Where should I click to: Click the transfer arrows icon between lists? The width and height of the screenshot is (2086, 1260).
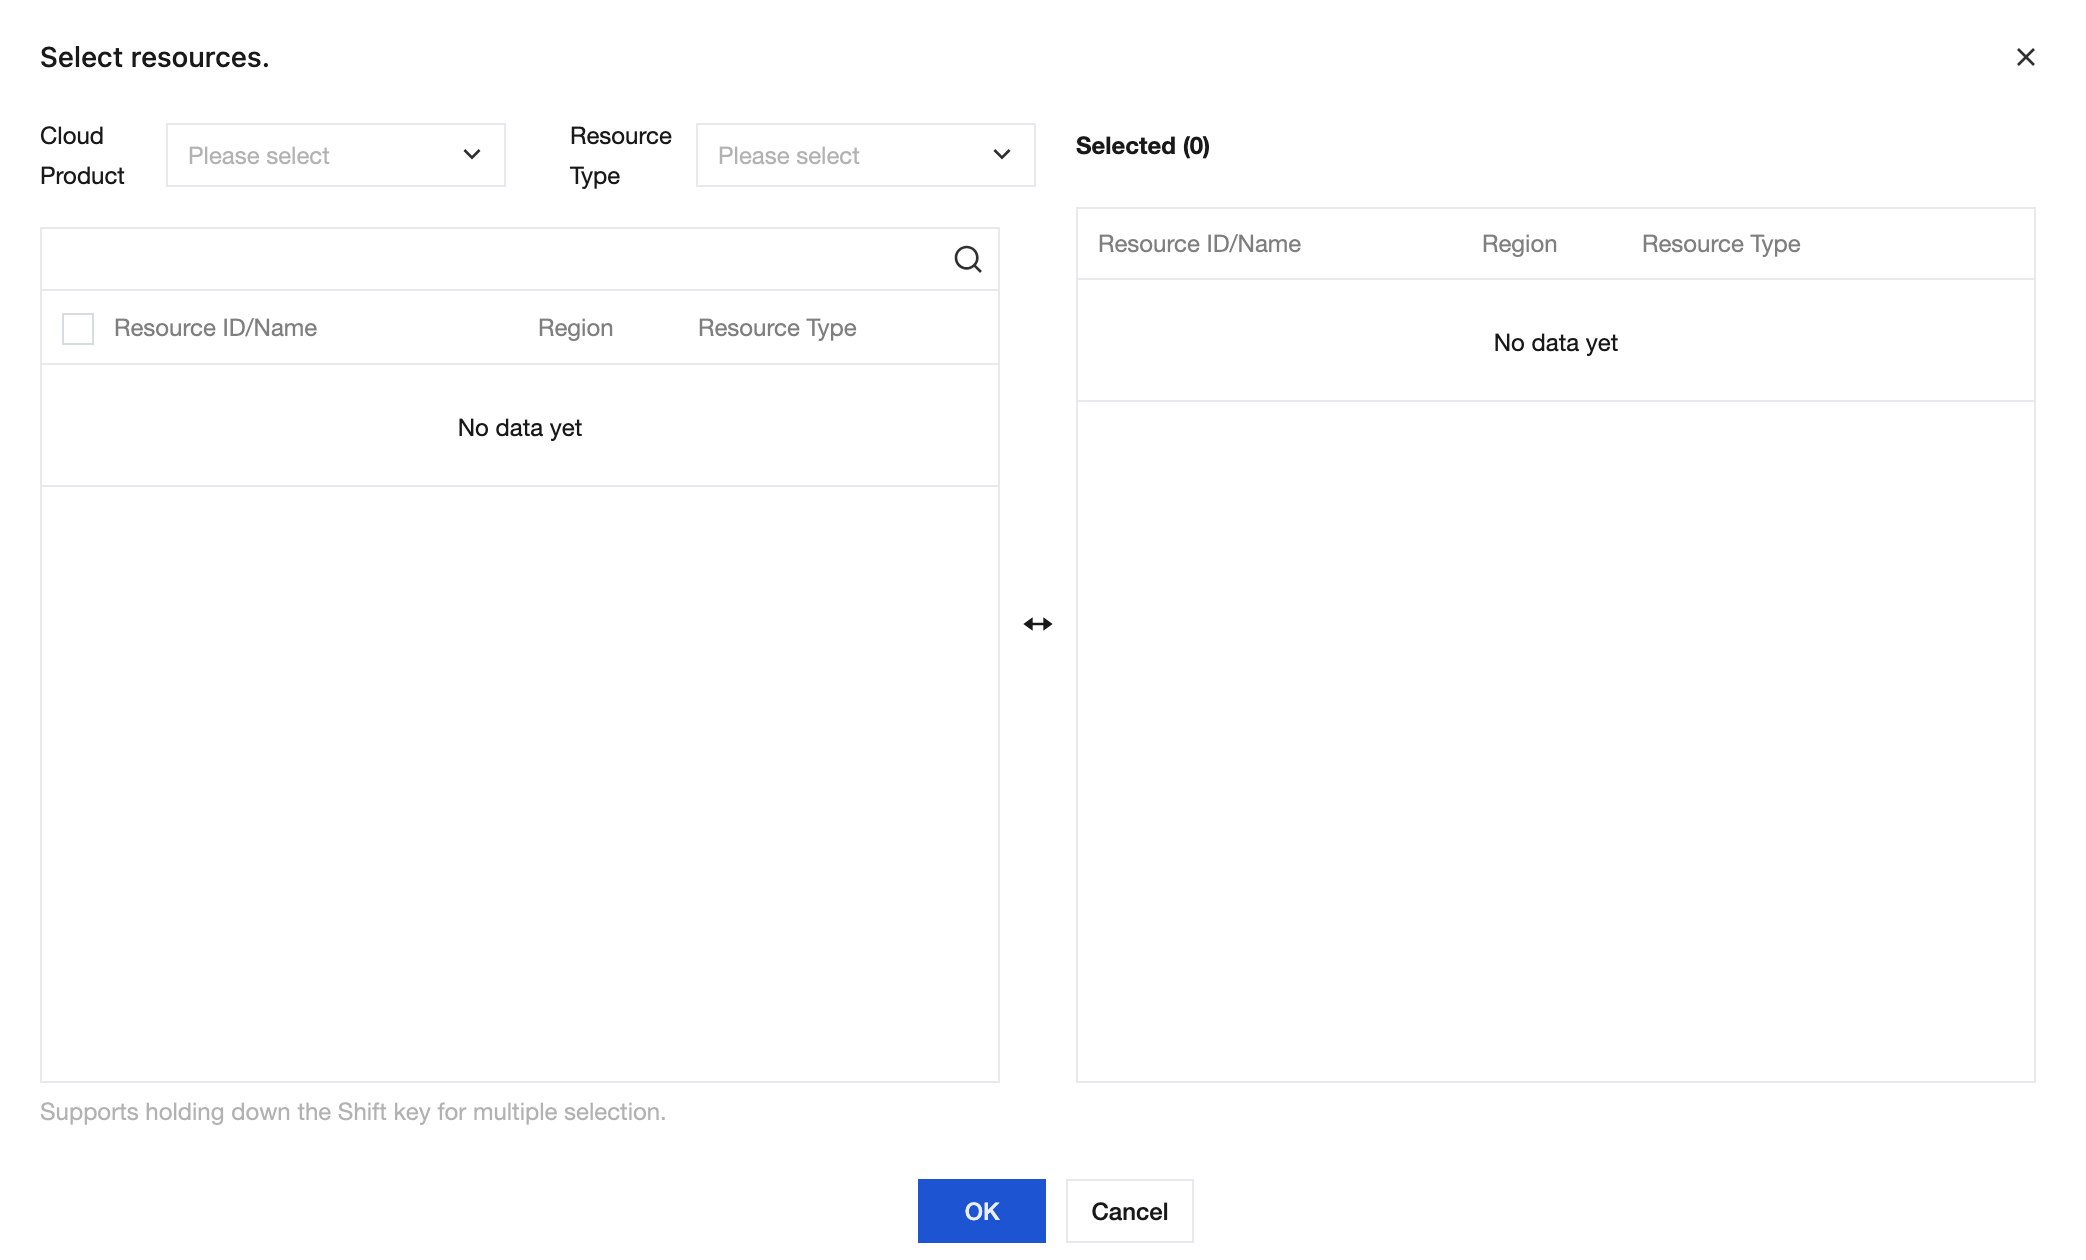point(1038,624)
